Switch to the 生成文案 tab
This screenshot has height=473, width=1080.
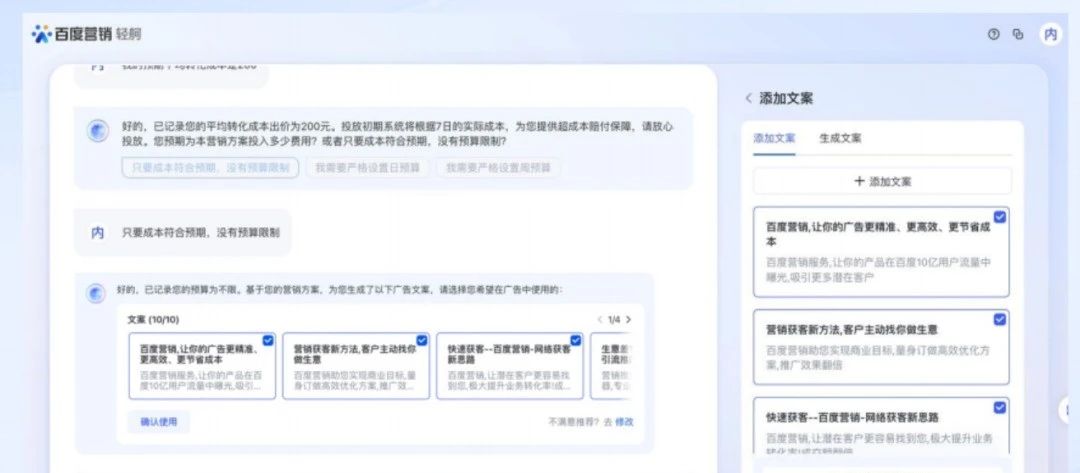point(840,138)
